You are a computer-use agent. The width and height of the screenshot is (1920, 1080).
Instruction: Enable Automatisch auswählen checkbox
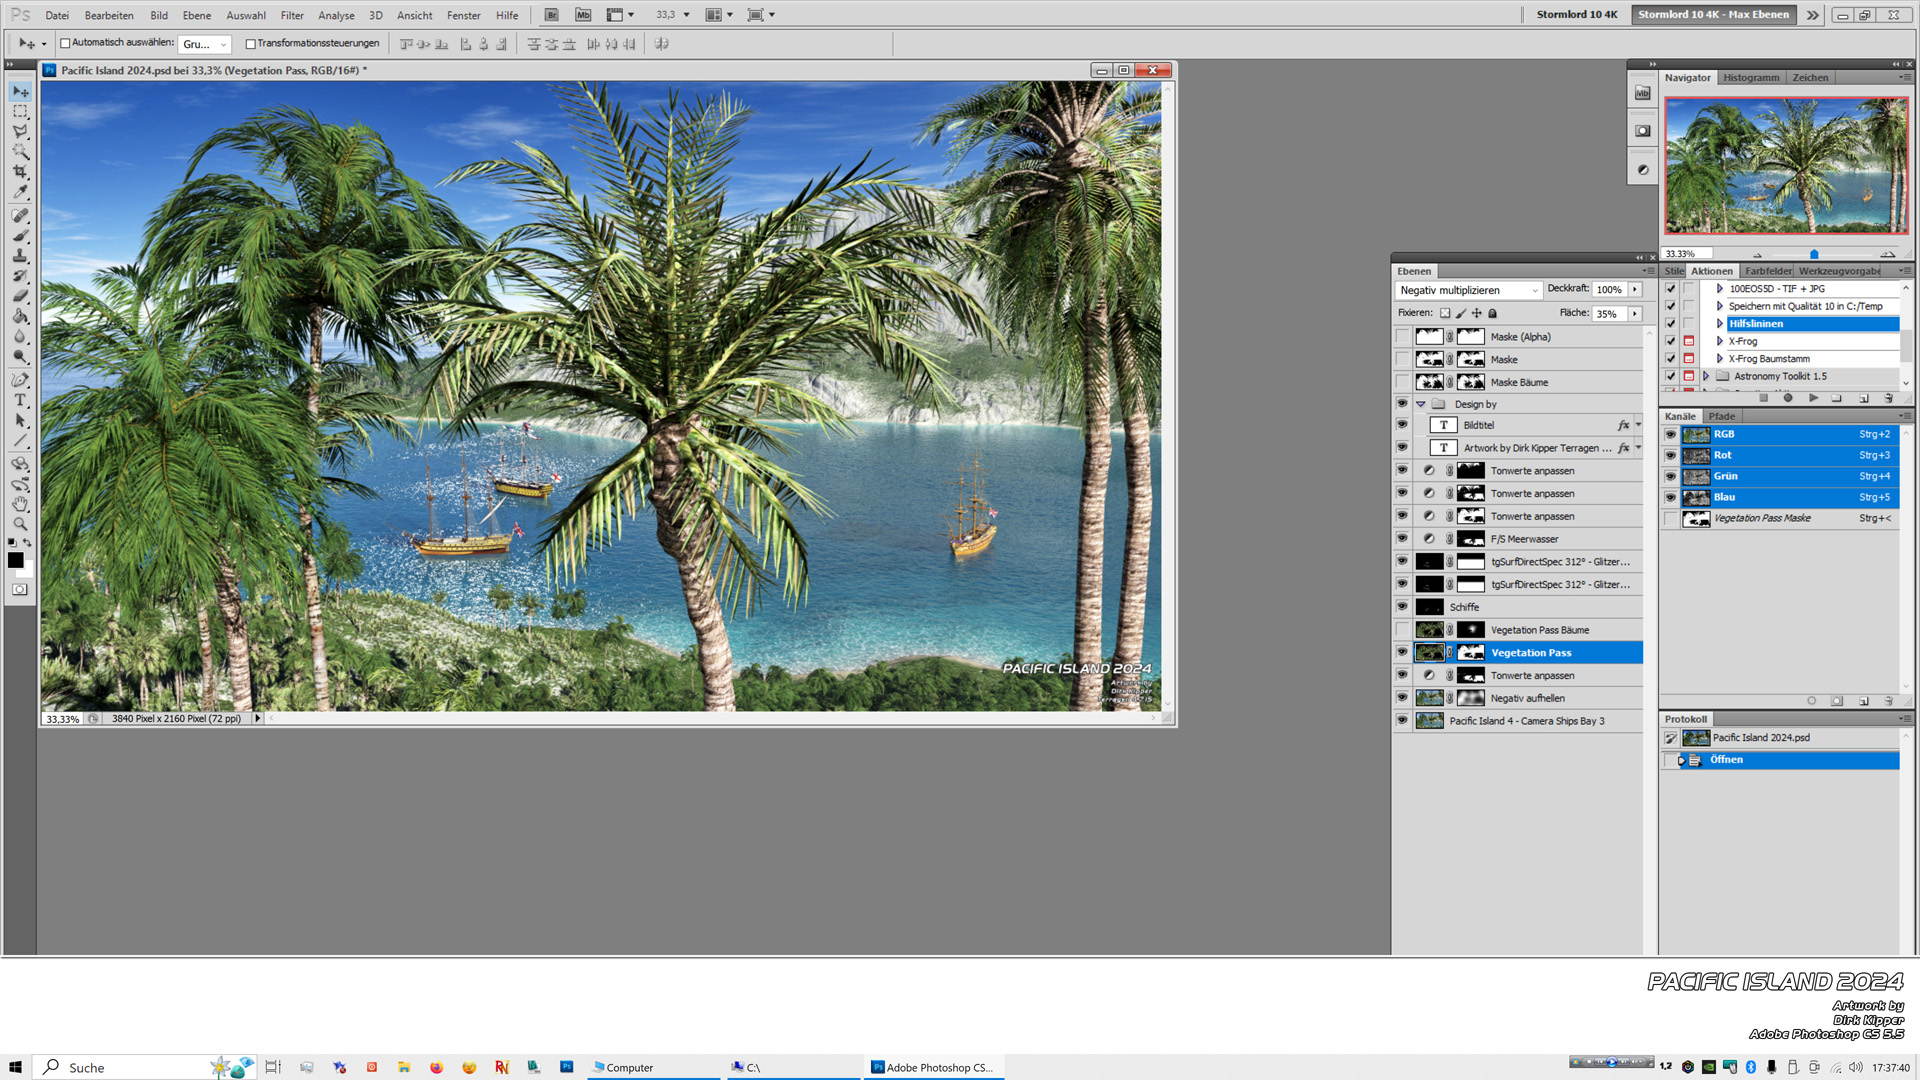pos(65,43)
